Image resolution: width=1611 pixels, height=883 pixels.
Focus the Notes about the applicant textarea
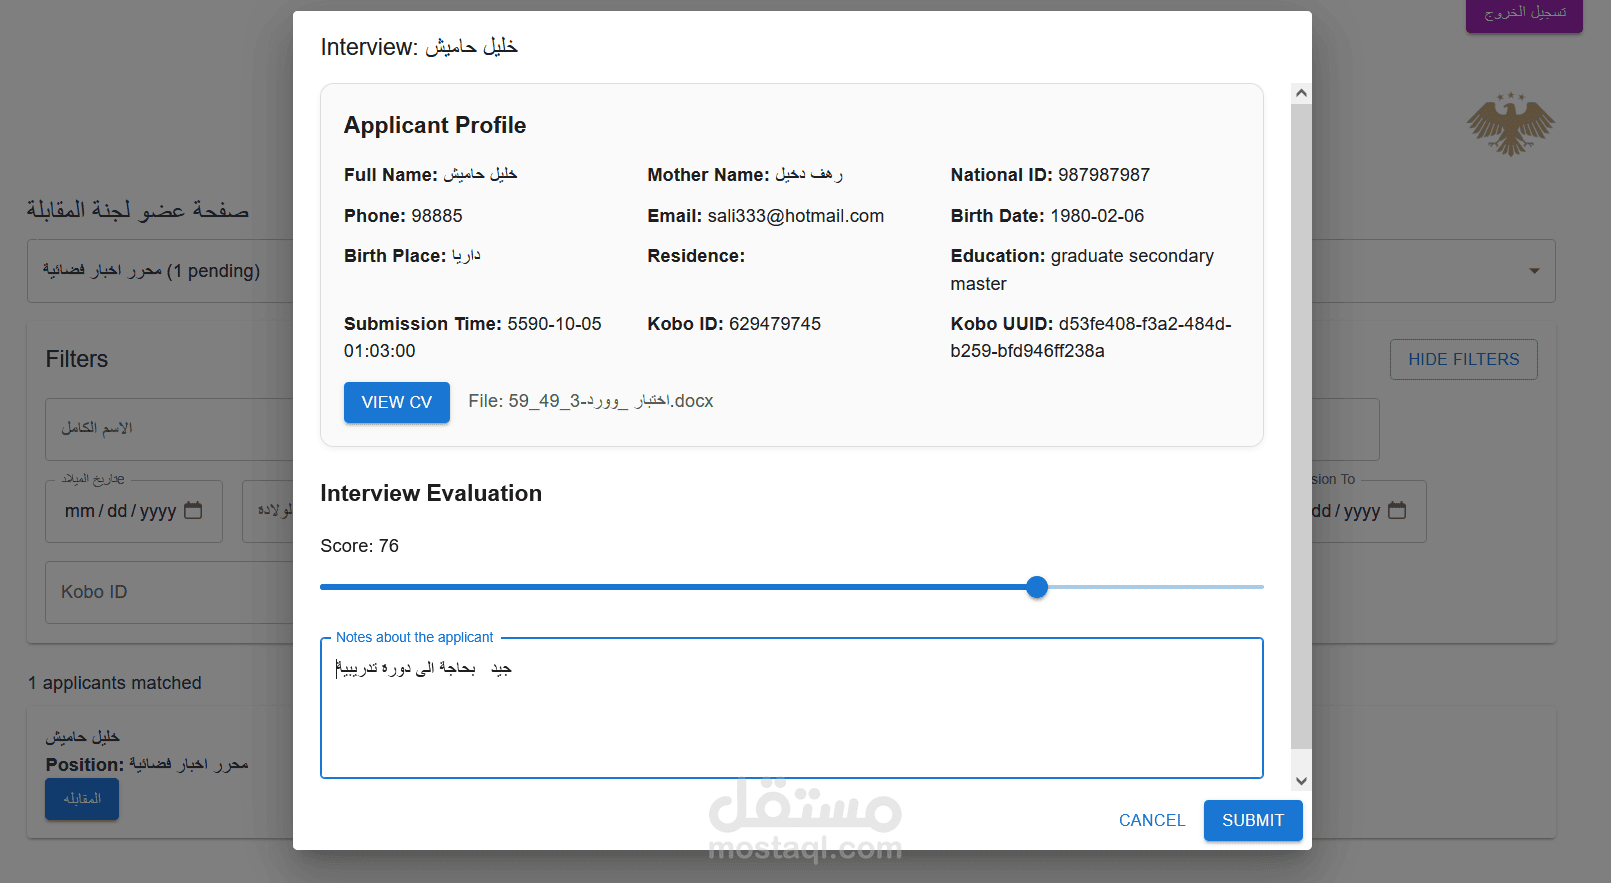point(792,708)
